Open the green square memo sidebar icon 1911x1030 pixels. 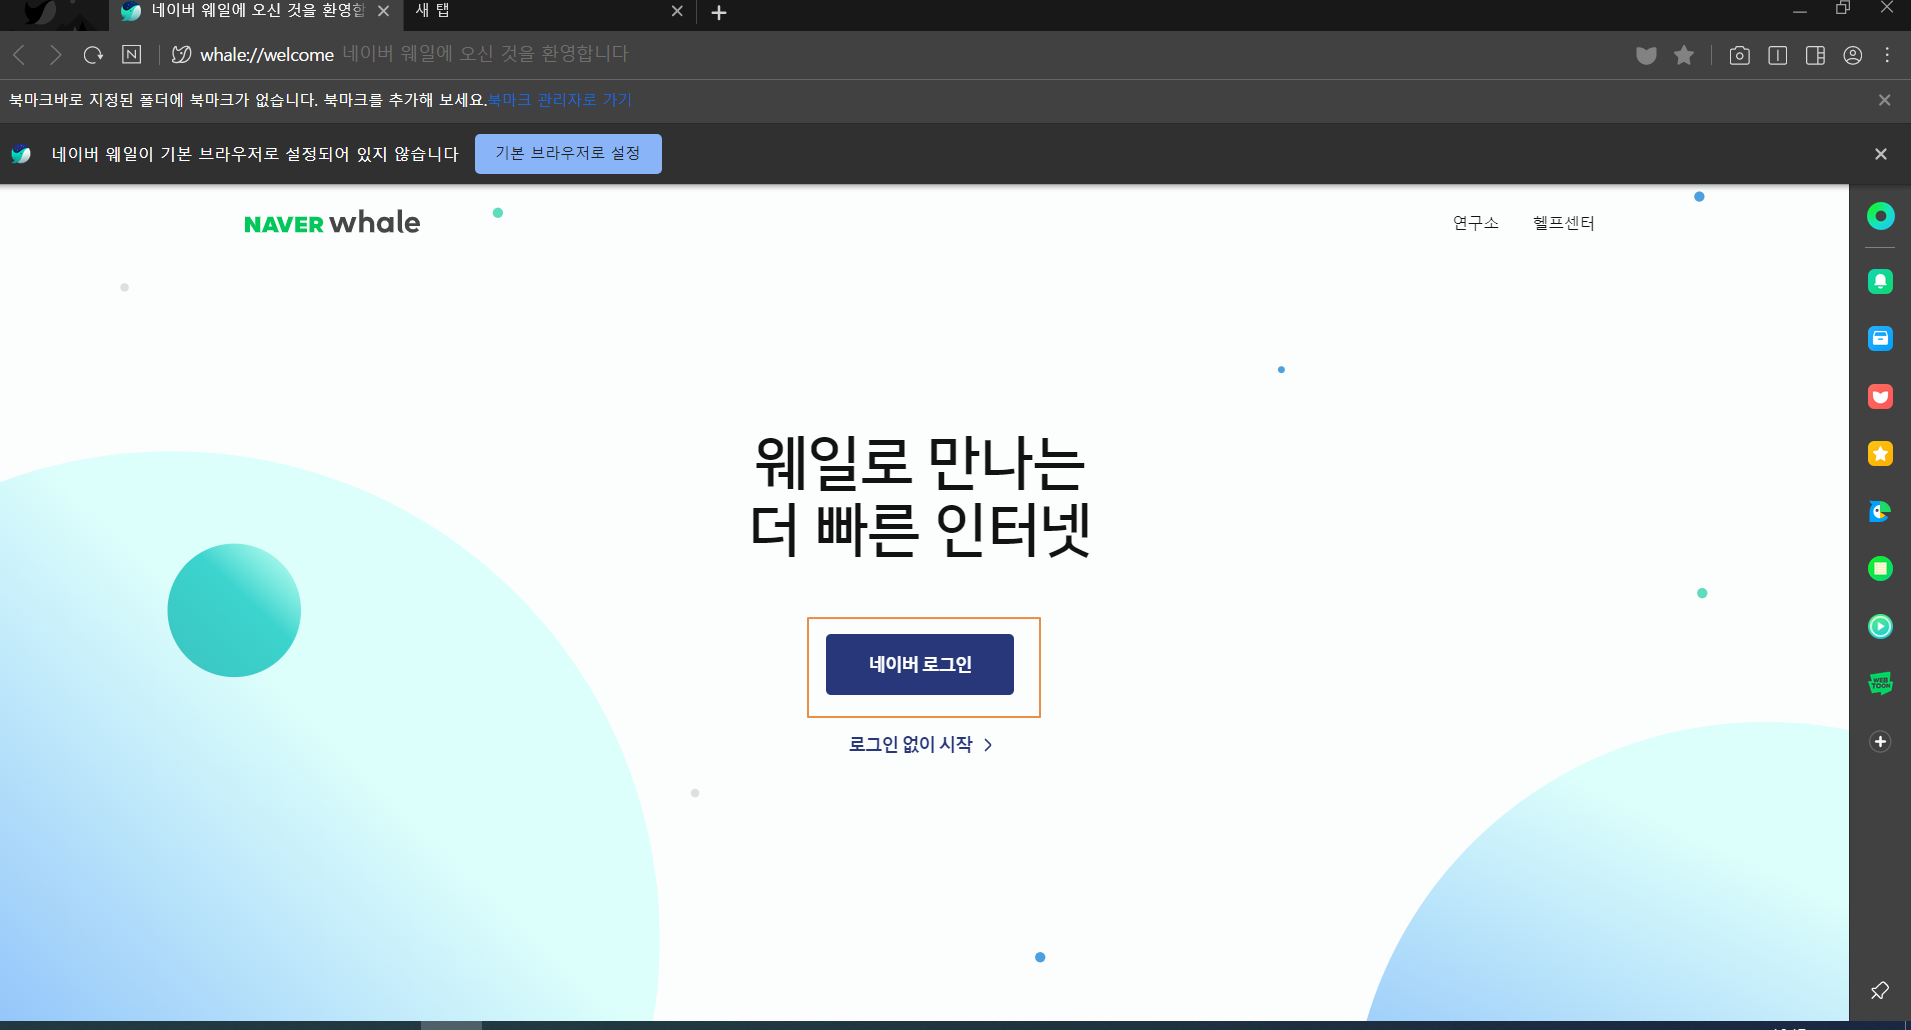(x=1880, y=568)
